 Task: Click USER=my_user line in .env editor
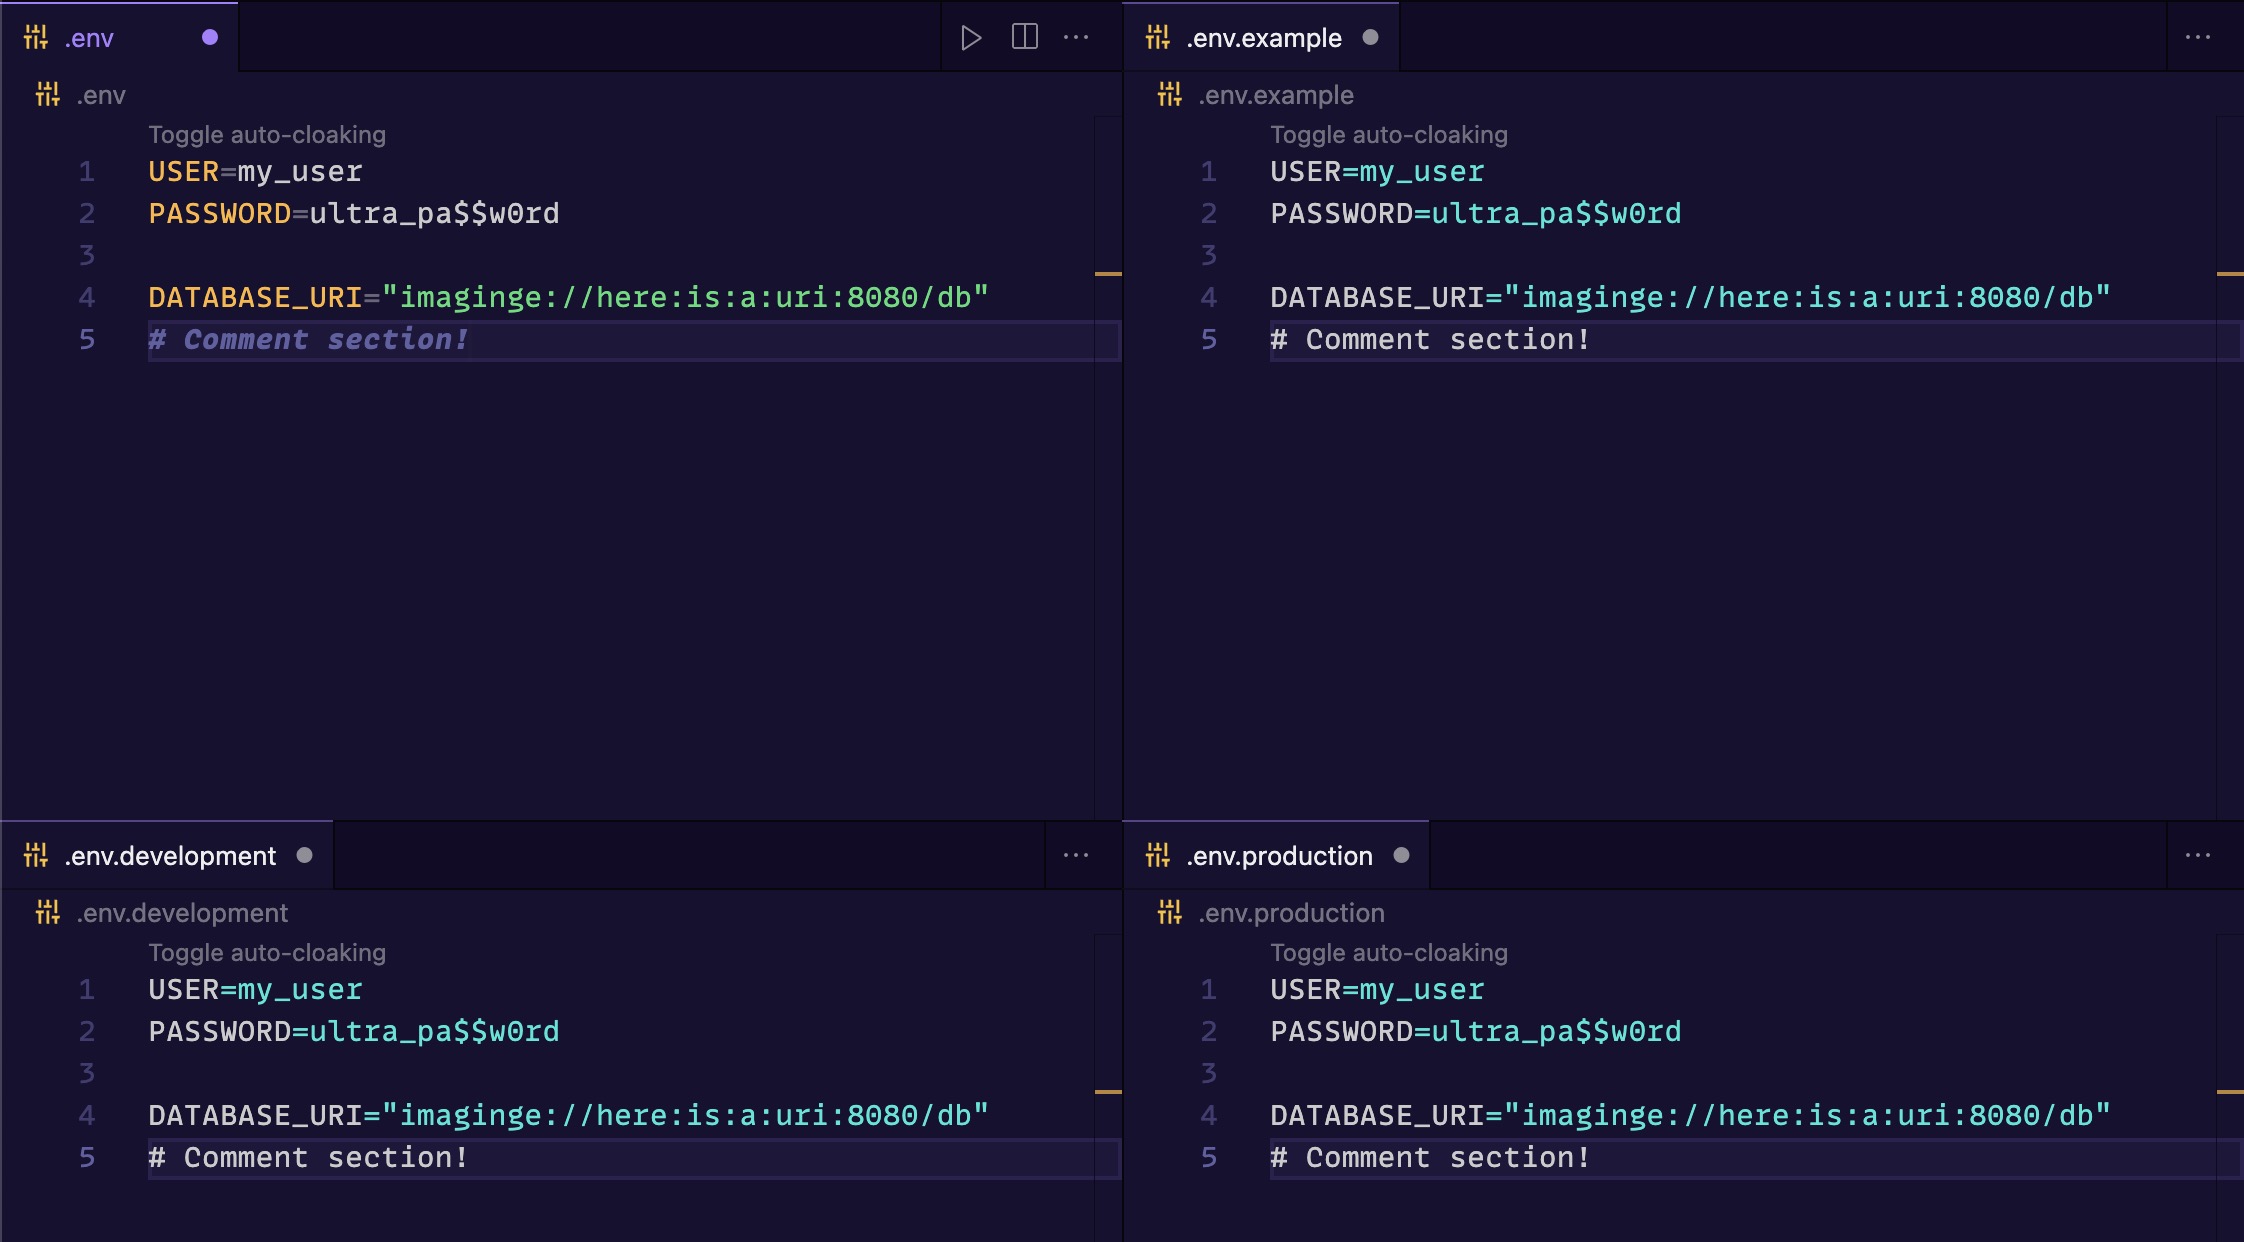(x=255, y=172)
